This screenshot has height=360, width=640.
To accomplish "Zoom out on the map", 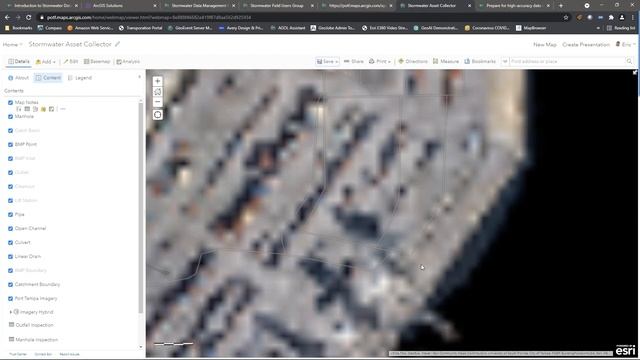I will (158, 102).
